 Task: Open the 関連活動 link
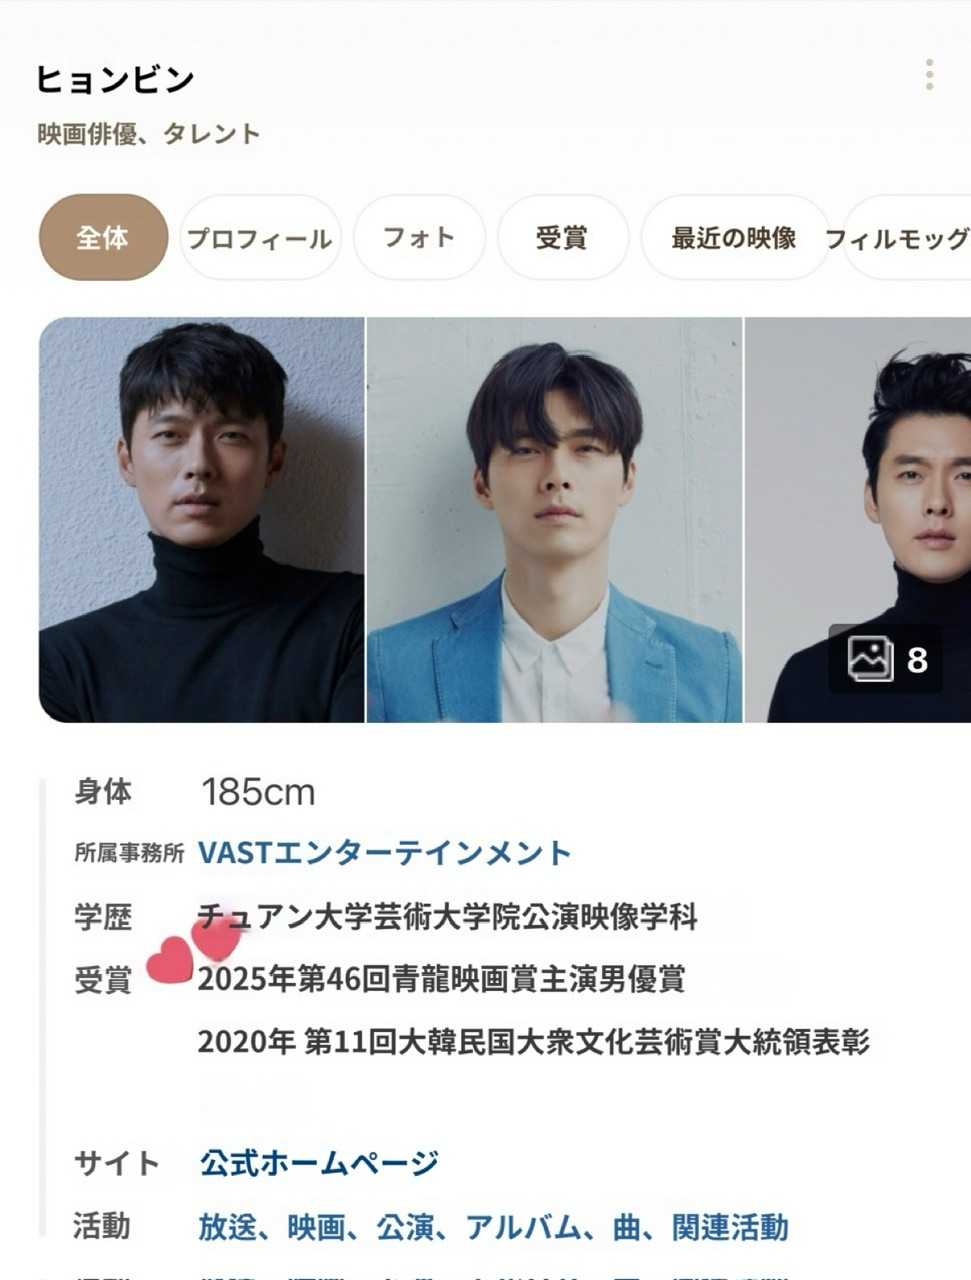tap(730, 1226)
